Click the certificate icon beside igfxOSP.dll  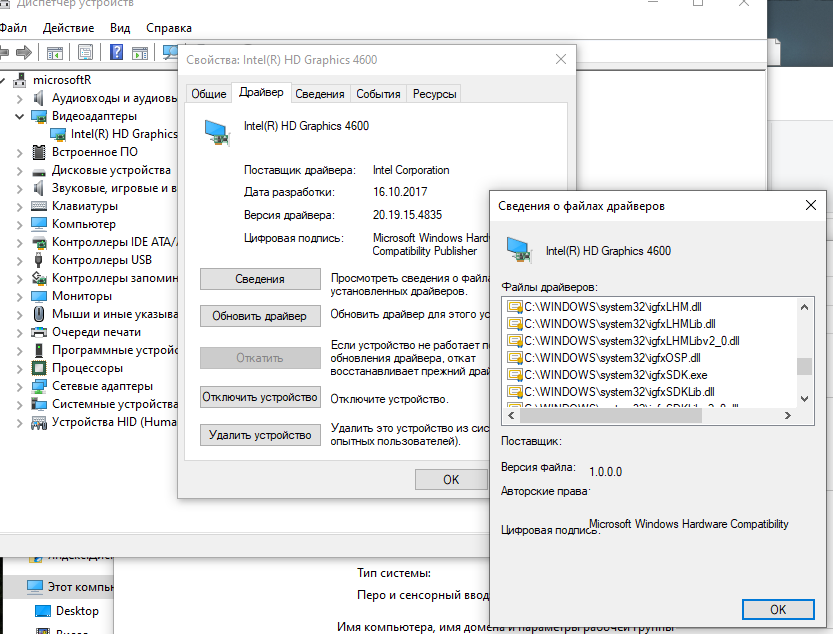(514, 358)
